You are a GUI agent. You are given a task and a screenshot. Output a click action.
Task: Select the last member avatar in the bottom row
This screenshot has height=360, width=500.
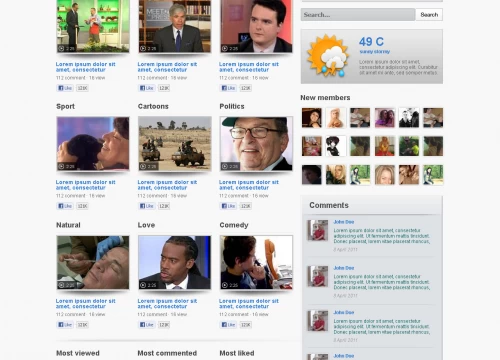click(433, 175)
